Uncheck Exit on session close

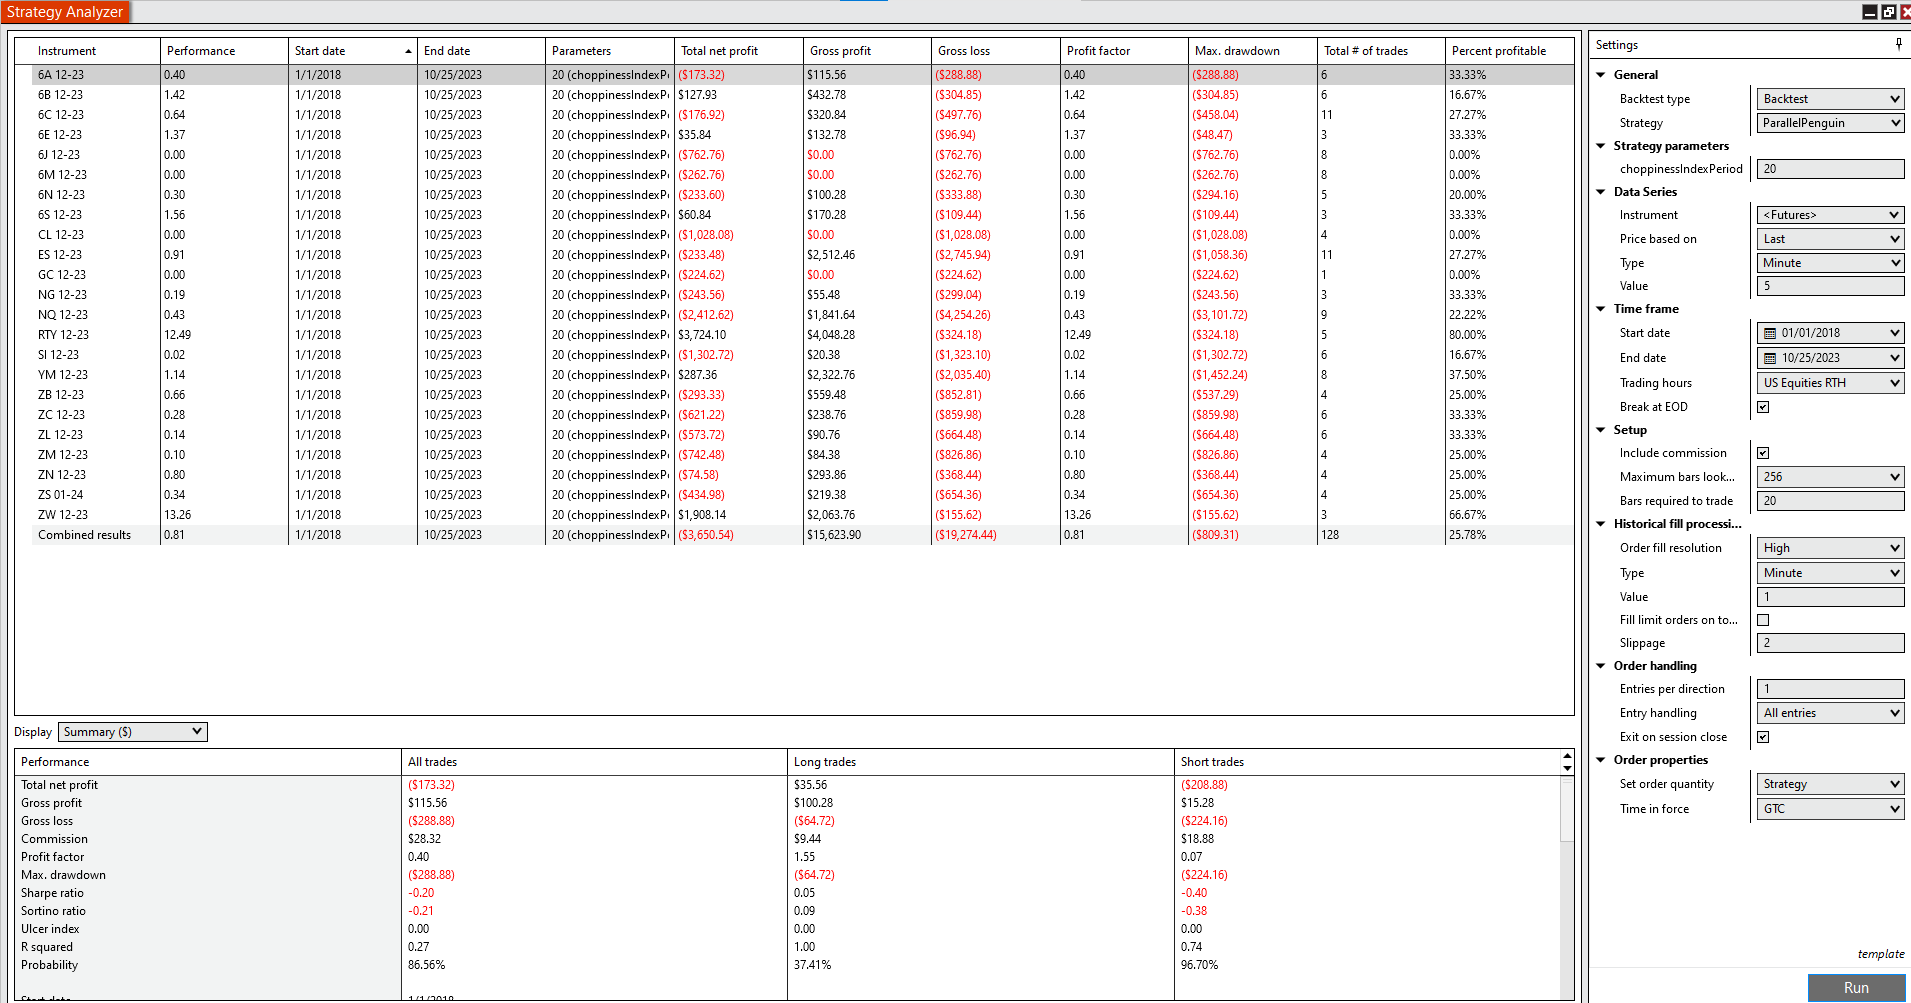pos(1763,737)
